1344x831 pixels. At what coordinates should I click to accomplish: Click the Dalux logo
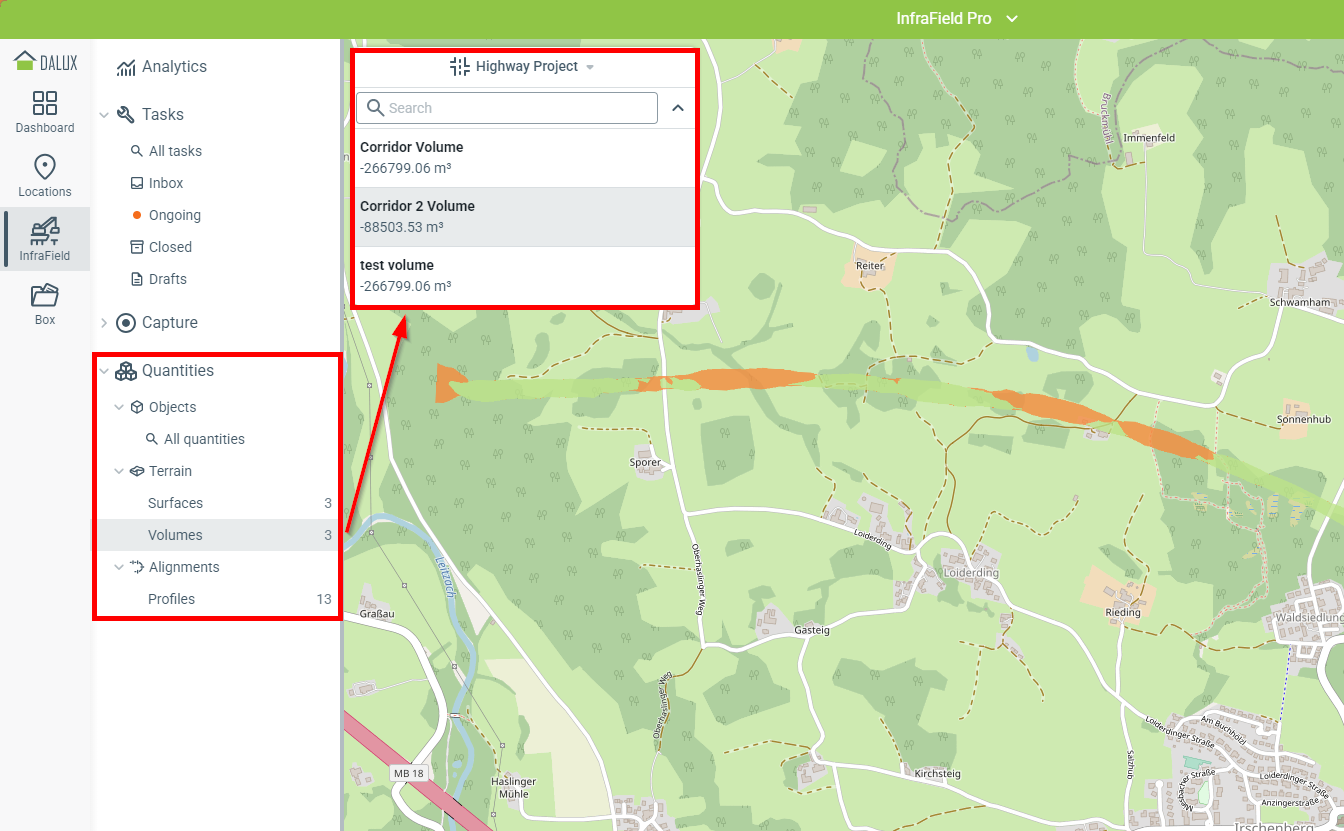45,62
